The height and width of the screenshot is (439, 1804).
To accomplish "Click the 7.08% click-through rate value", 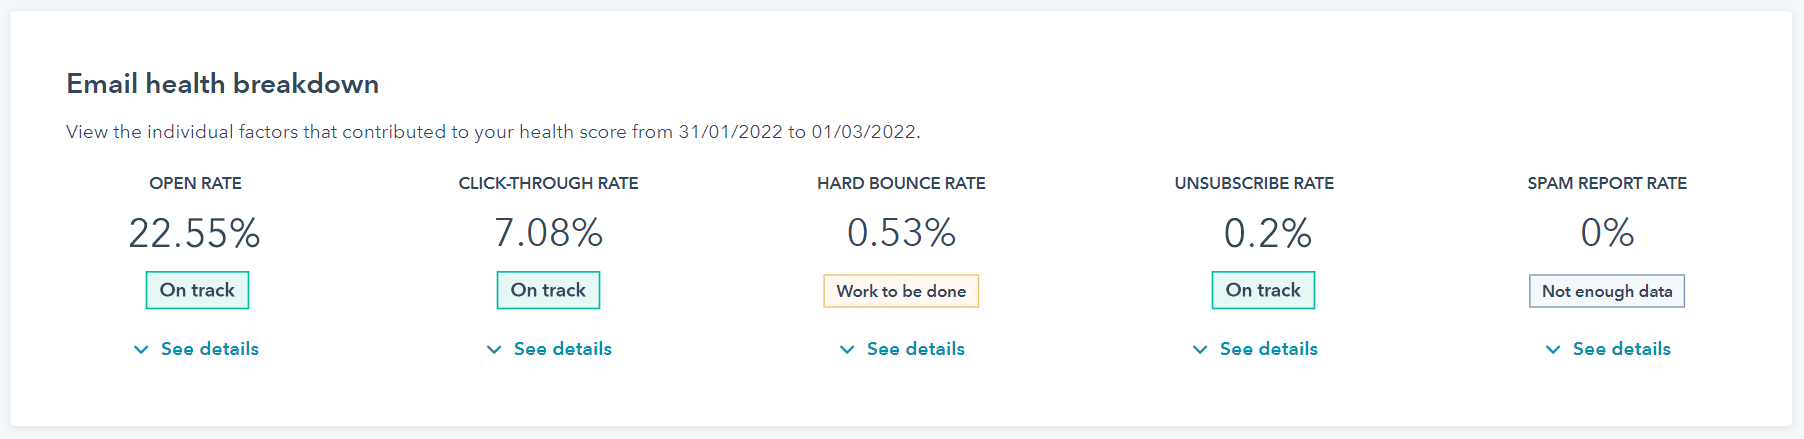I will [548, 233].
